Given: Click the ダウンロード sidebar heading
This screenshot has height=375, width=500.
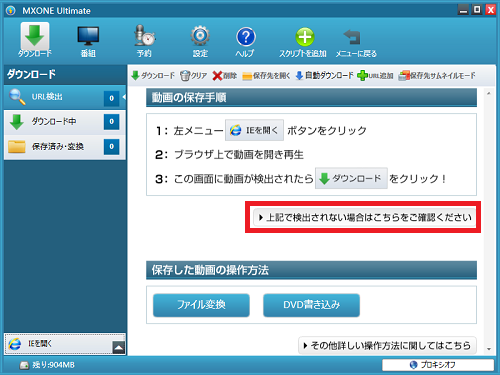Looking at the screenshot, I should pyautogui.click(x=31, y=74).
